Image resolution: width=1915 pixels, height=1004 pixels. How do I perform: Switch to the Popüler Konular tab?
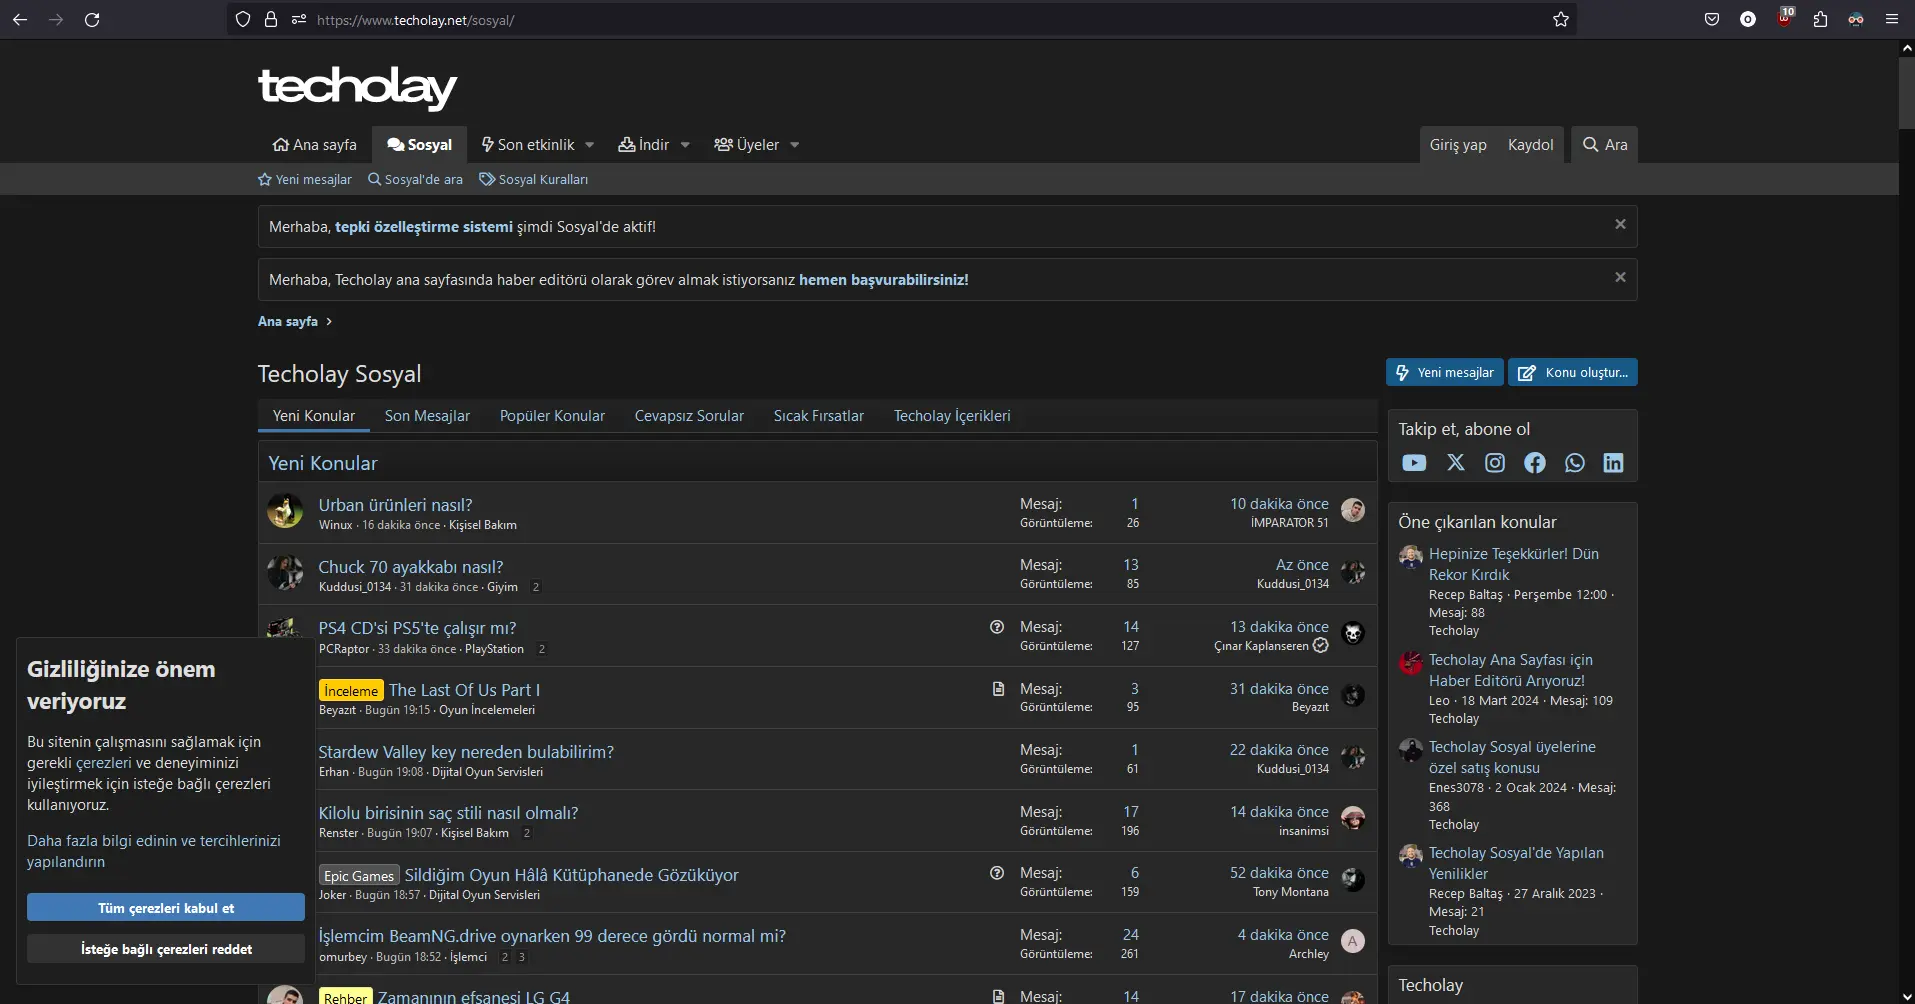552,416
